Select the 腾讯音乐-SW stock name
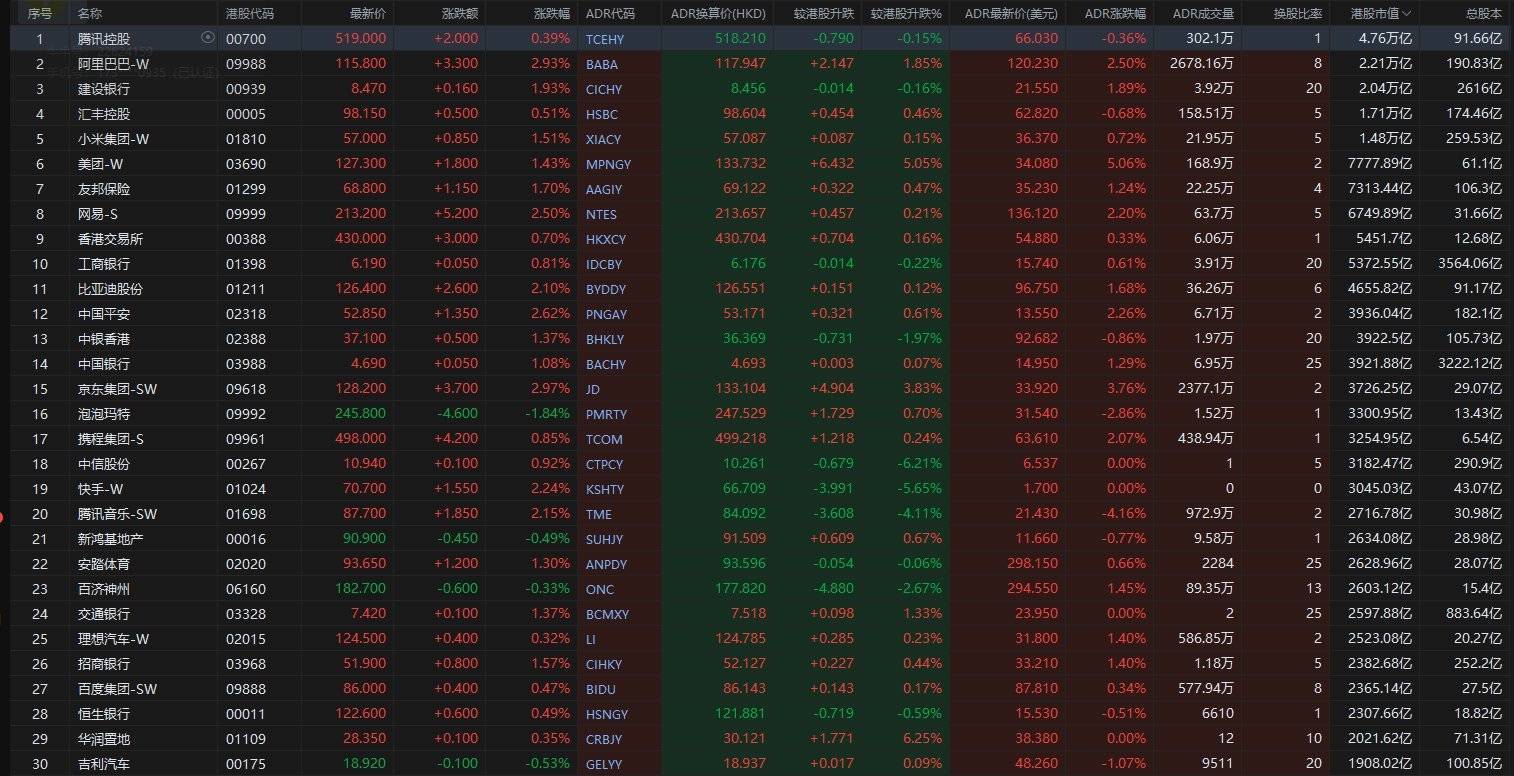This screenshot has height=776, width=1514. pos(118,514)
